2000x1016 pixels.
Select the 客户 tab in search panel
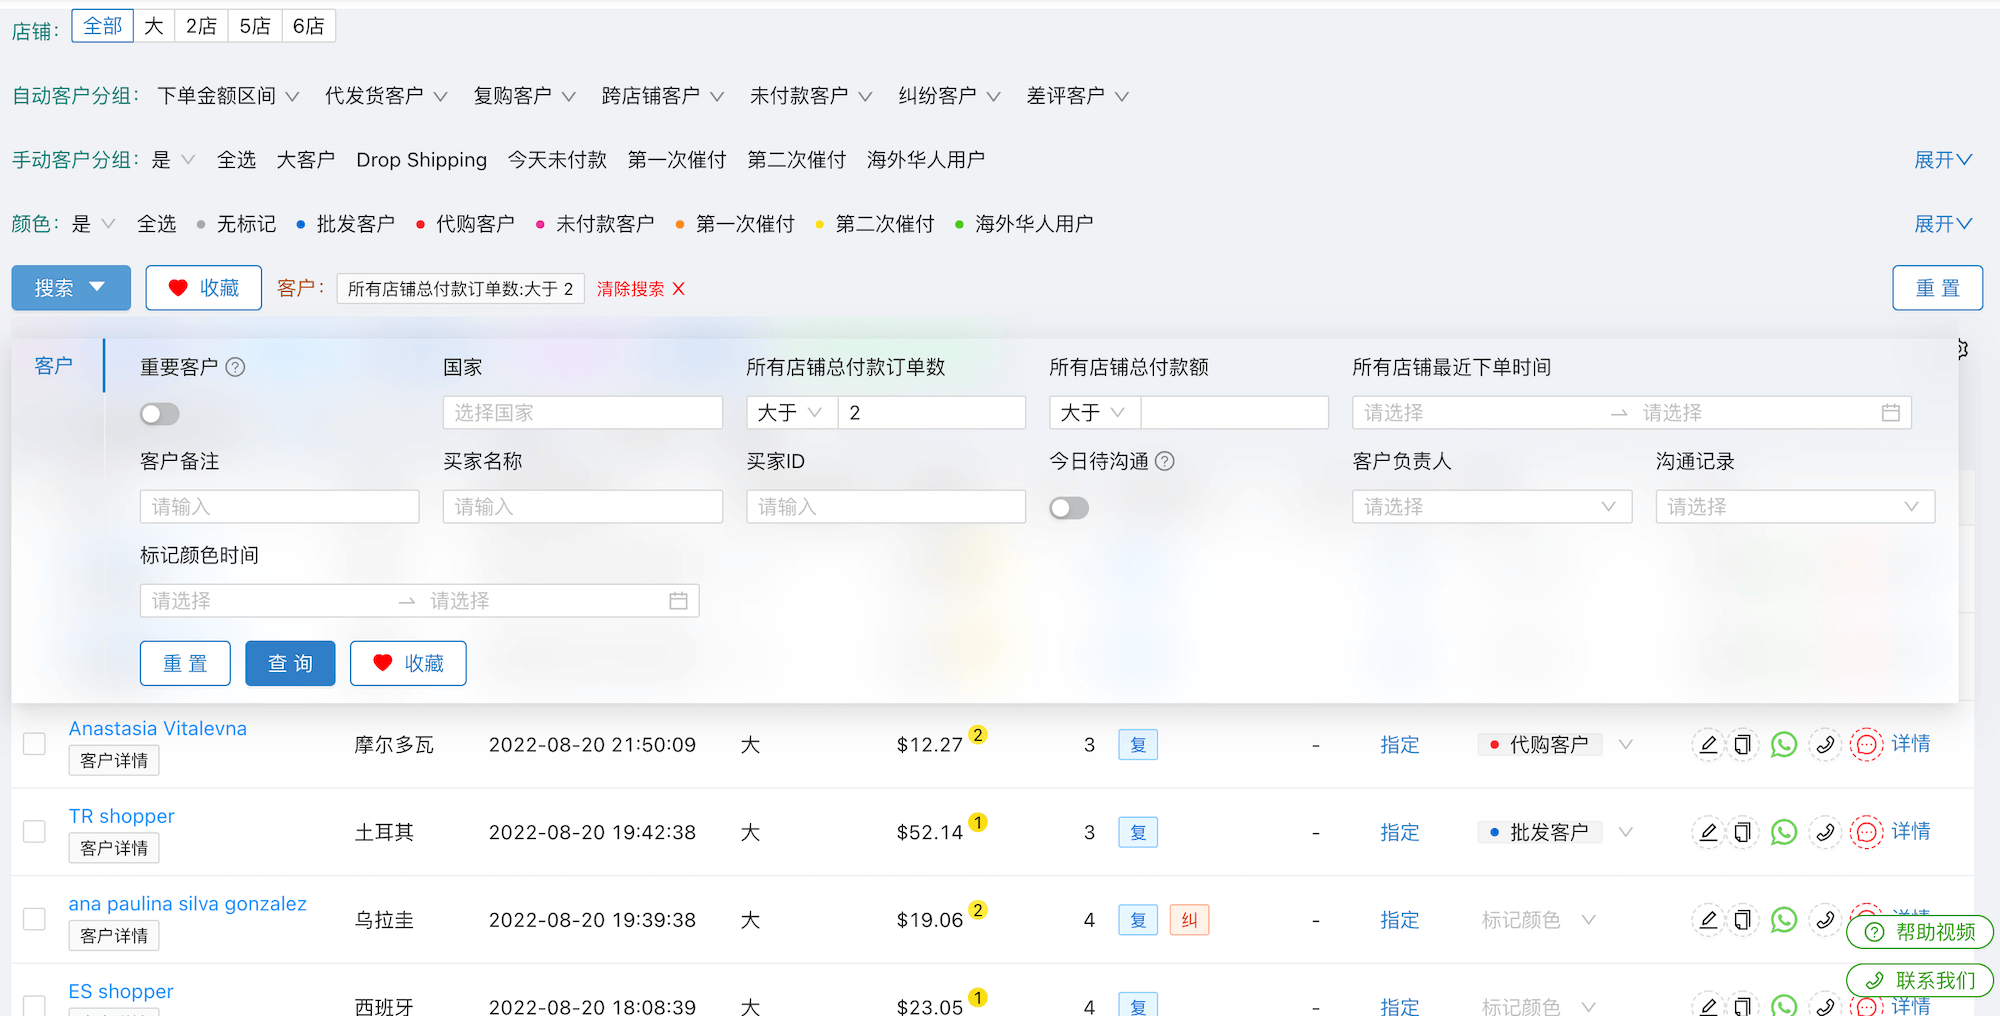54,366
